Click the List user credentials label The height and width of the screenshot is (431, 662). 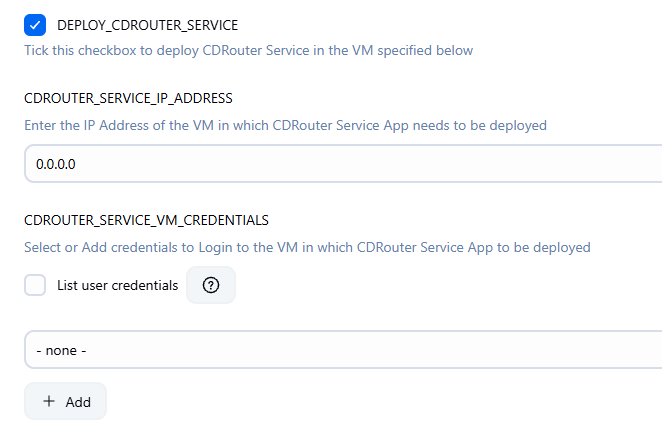click(117, 285)
